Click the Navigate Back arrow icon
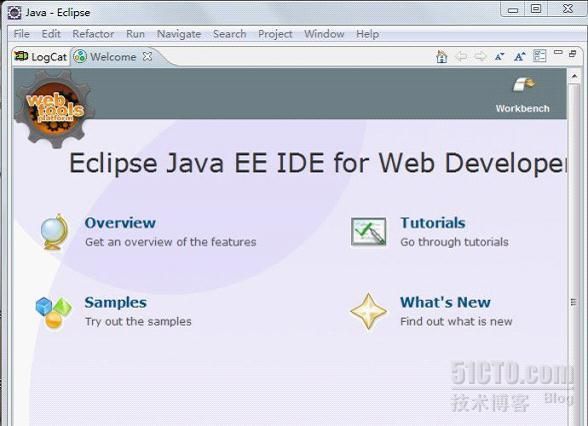This screenshot has height=426, width=588. click(461, 57)
